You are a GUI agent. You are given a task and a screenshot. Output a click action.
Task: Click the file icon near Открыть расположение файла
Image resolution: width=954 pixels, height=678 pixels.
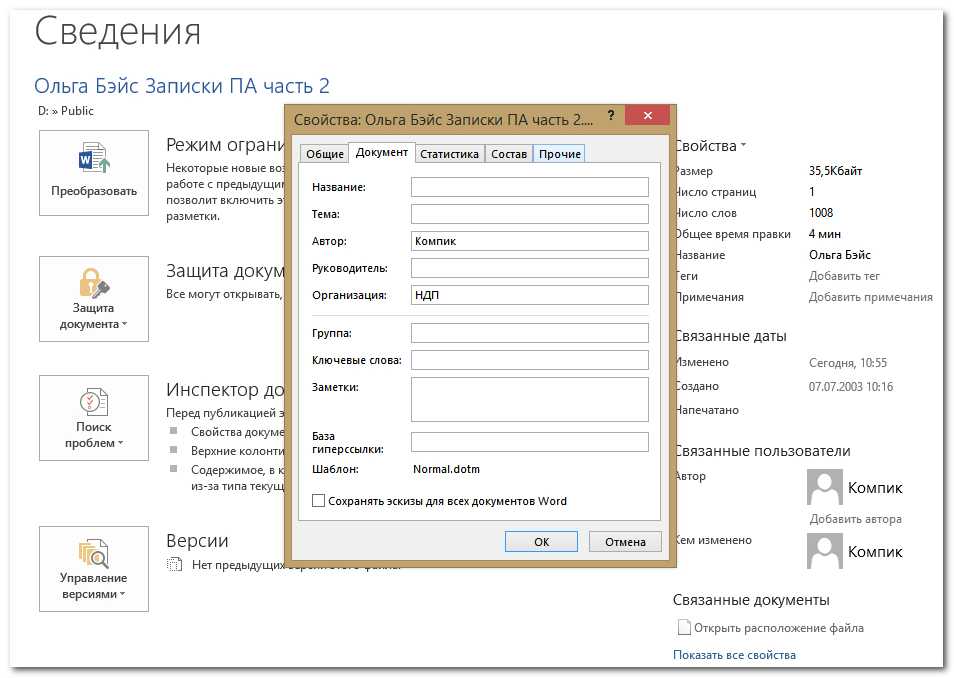click(684, 628)
